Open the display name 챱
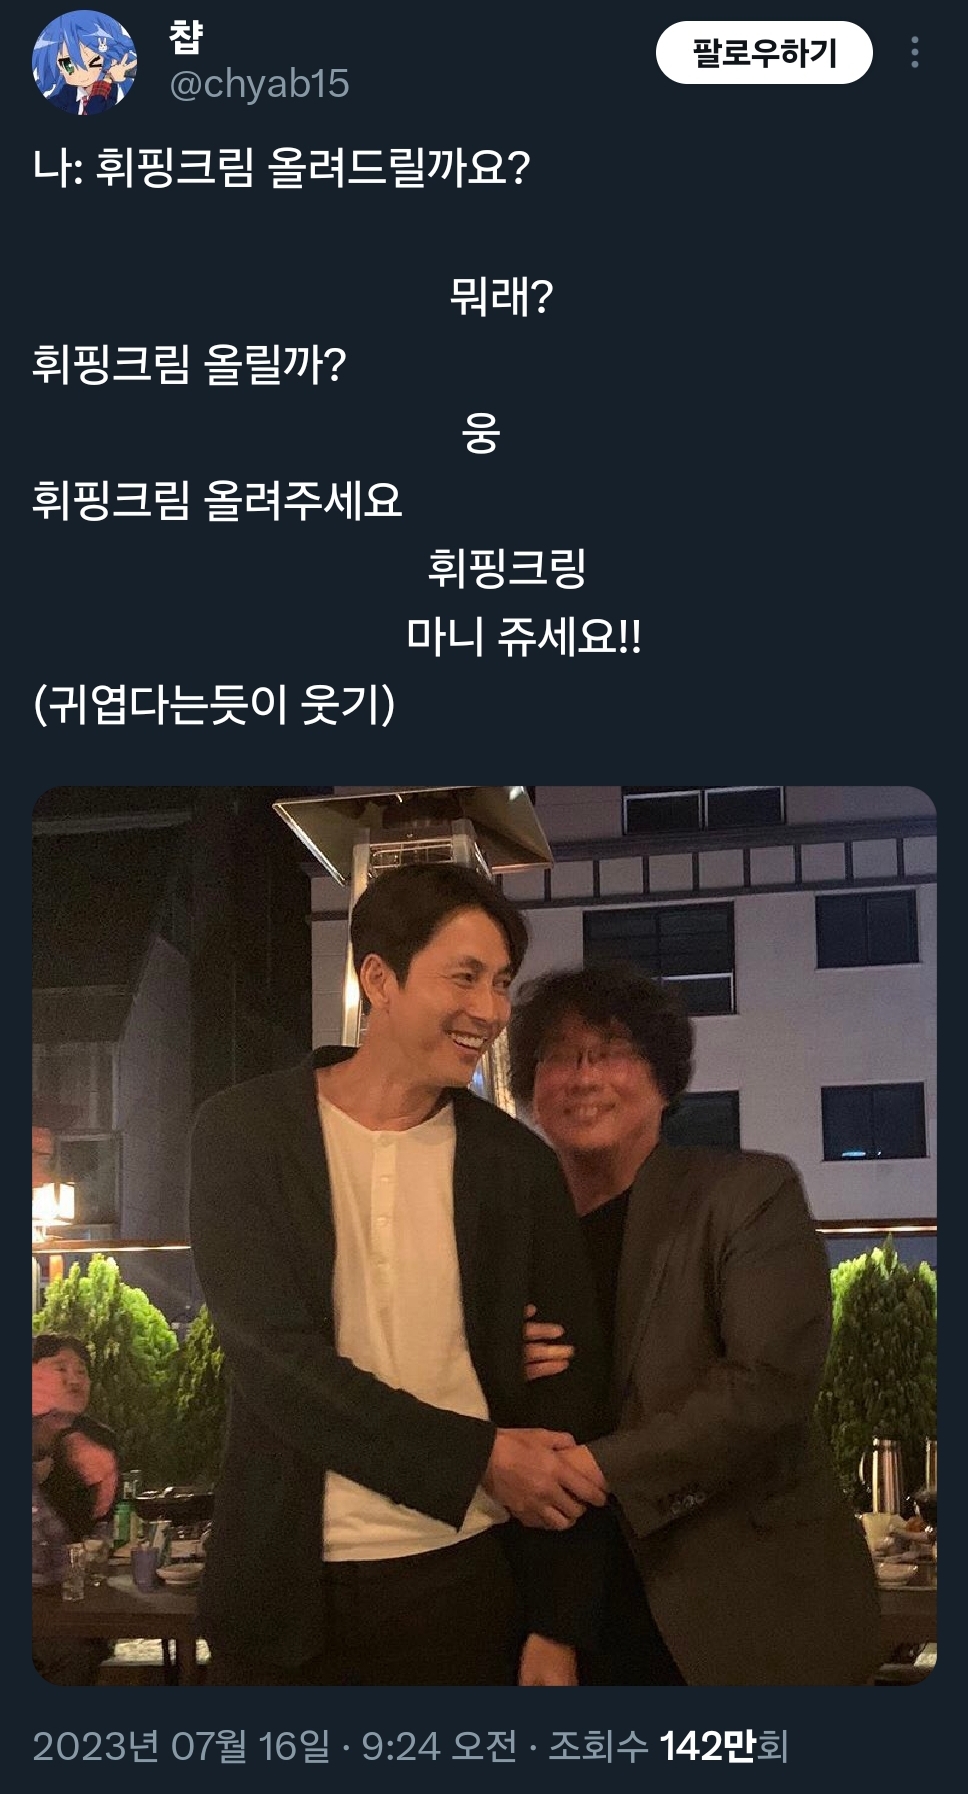The width and height of the screenshot is (968, 1794). point(186,38)
